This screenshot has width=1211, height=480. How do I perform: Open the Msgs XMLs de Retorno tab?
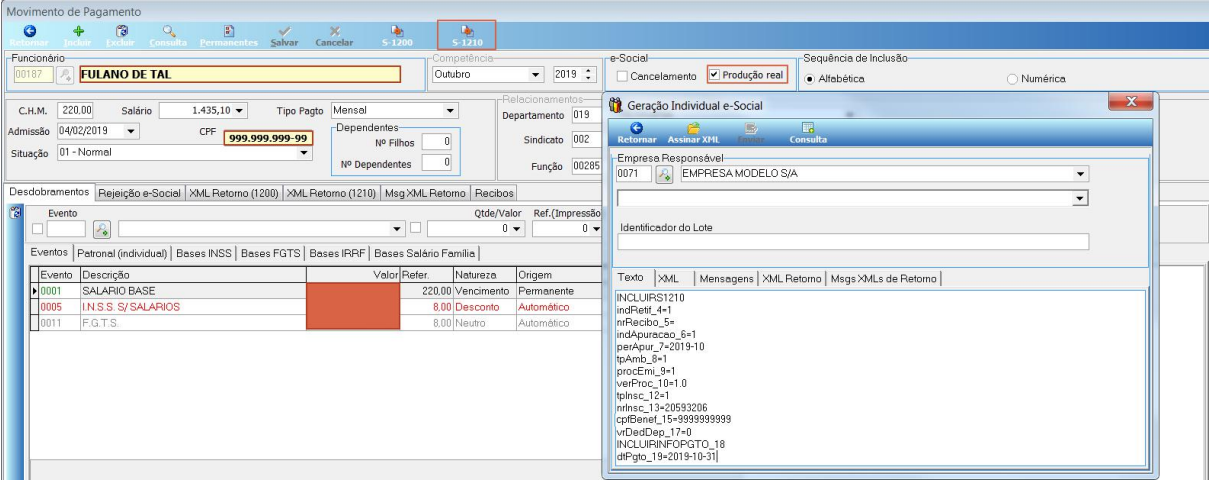click(885, 278)
